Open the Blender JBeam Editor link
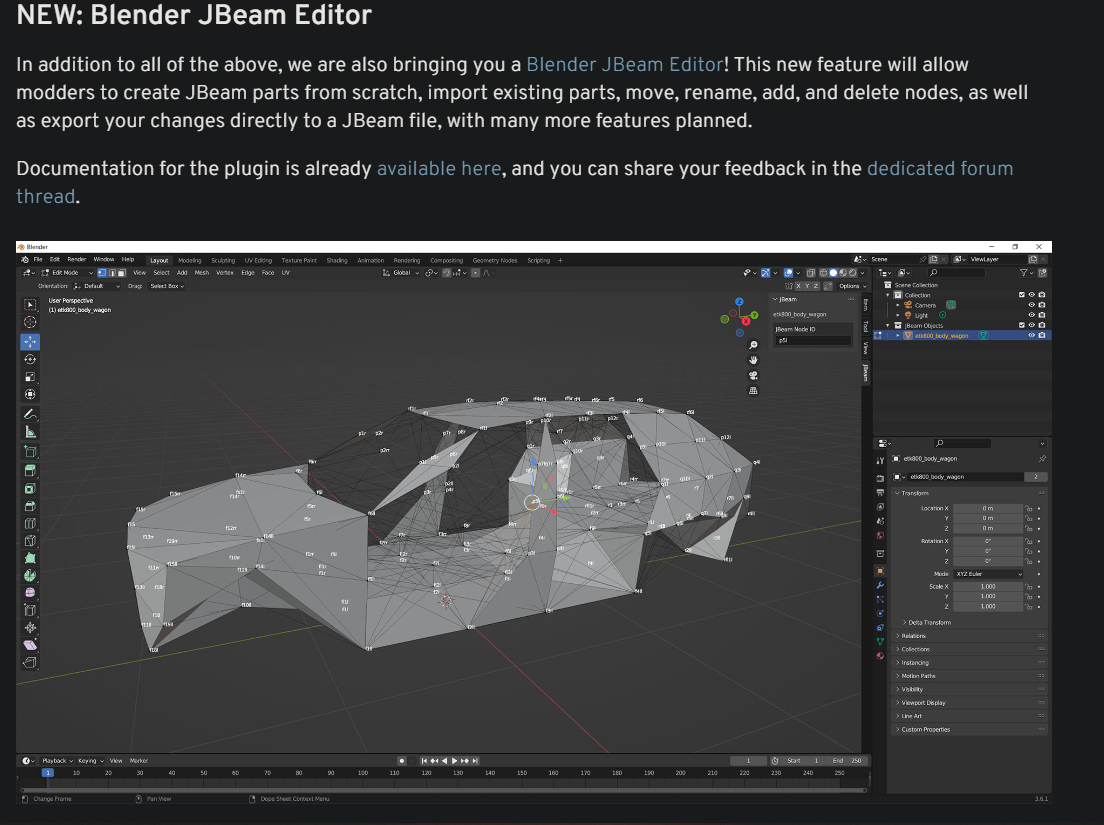This screenshot has height=825, width=1104. pos(625,65)
